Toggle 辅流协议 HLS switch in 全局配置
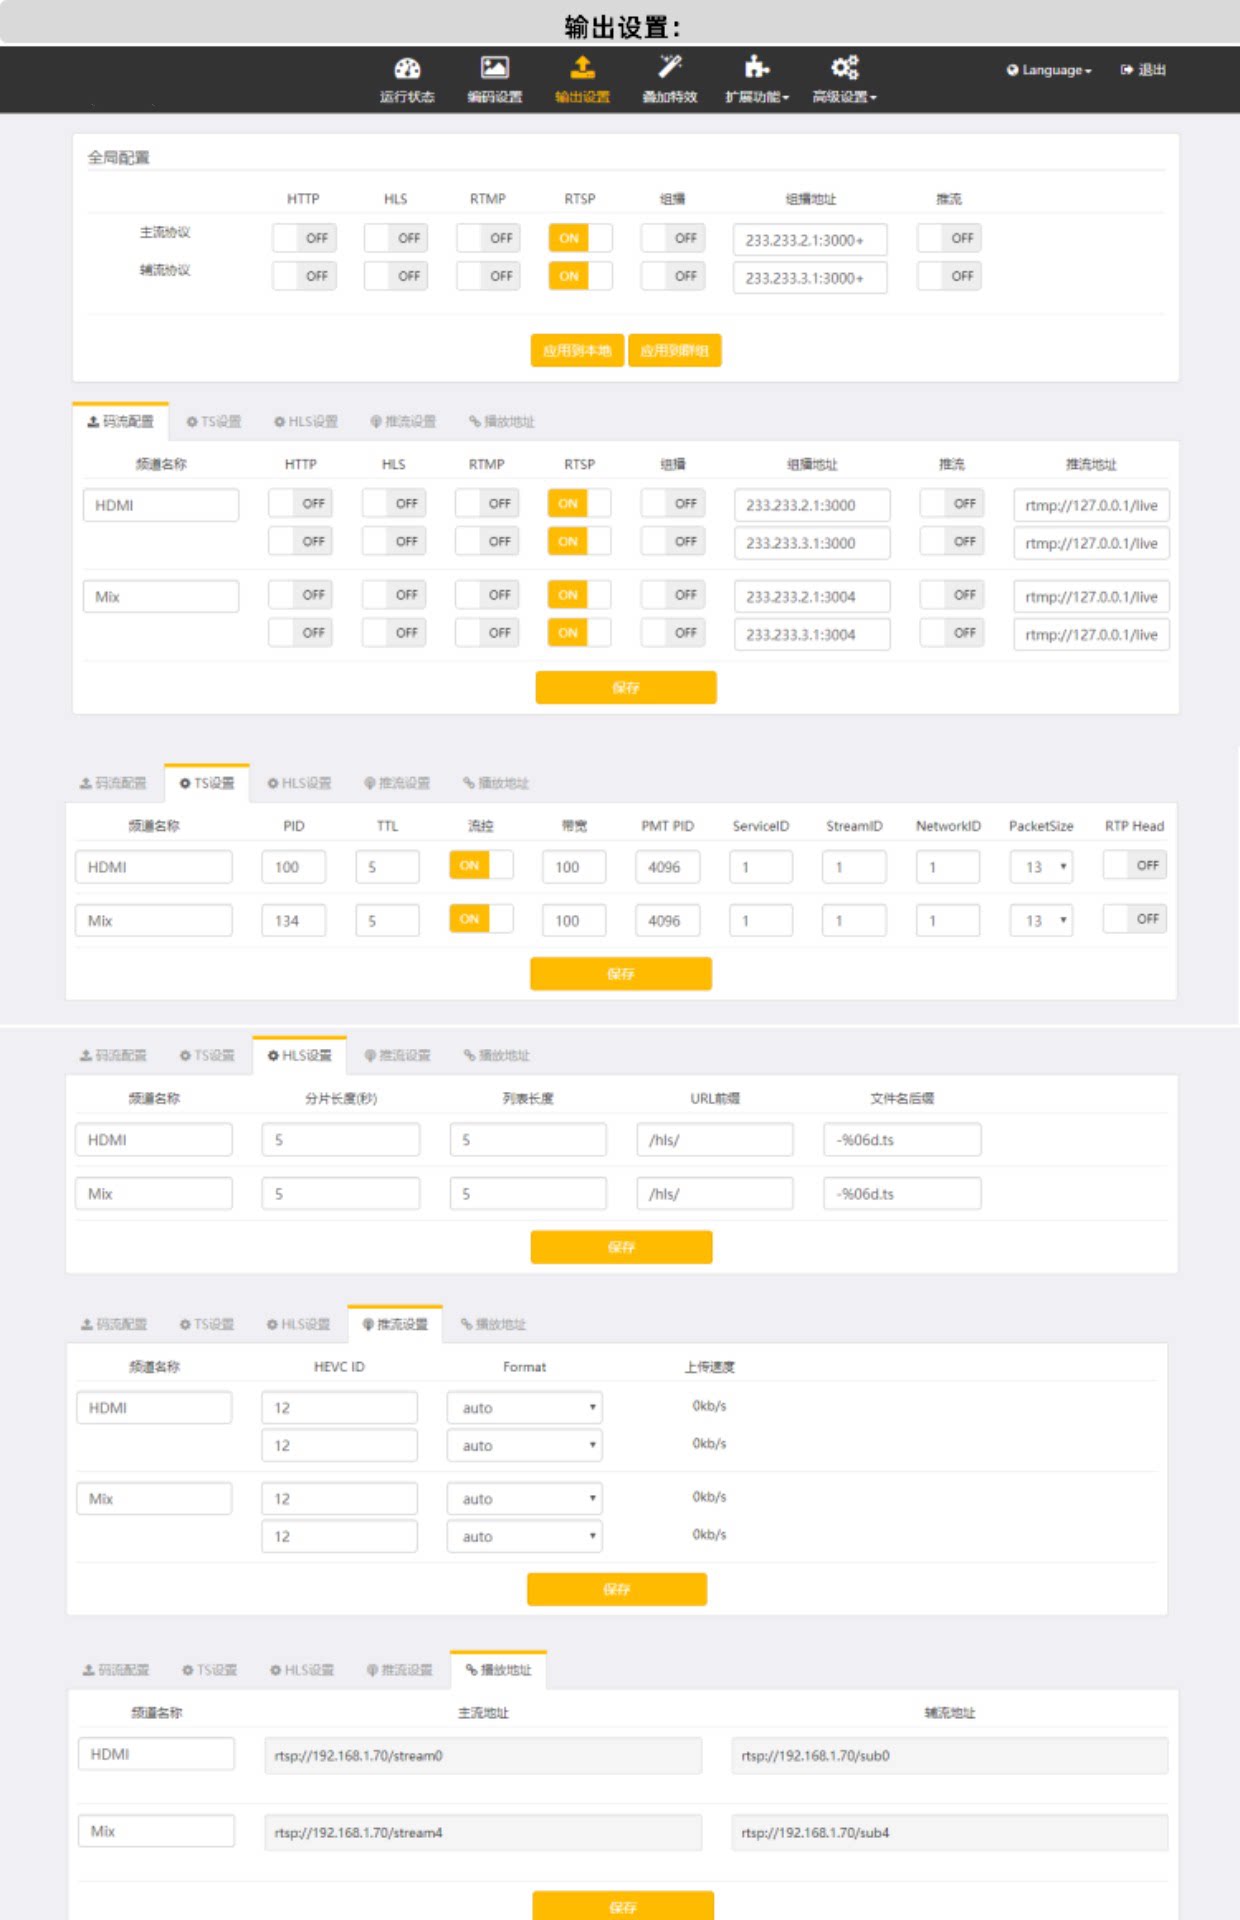 pyautogui.click(x=396, y=276)
